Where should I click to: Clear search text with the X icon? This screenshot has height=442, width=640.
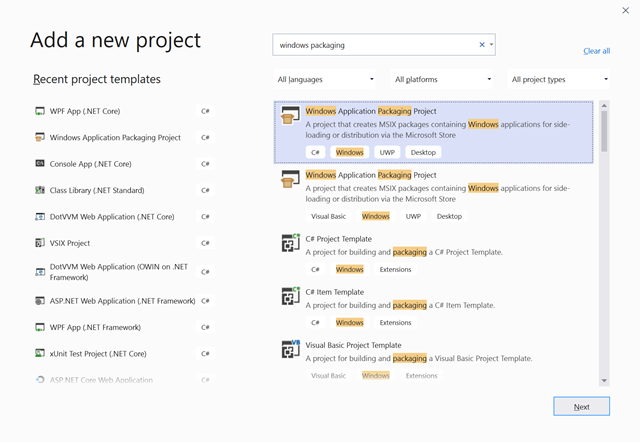point(481,45)
